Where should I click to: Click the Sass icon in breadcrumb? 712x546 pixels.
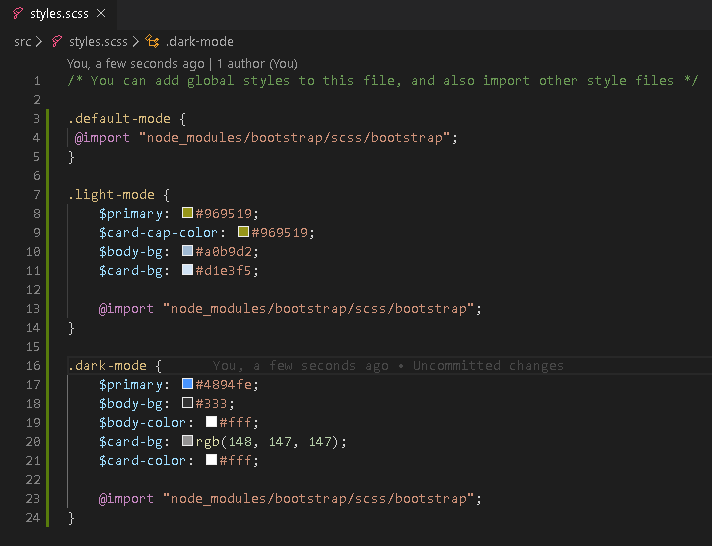(58, 42)
